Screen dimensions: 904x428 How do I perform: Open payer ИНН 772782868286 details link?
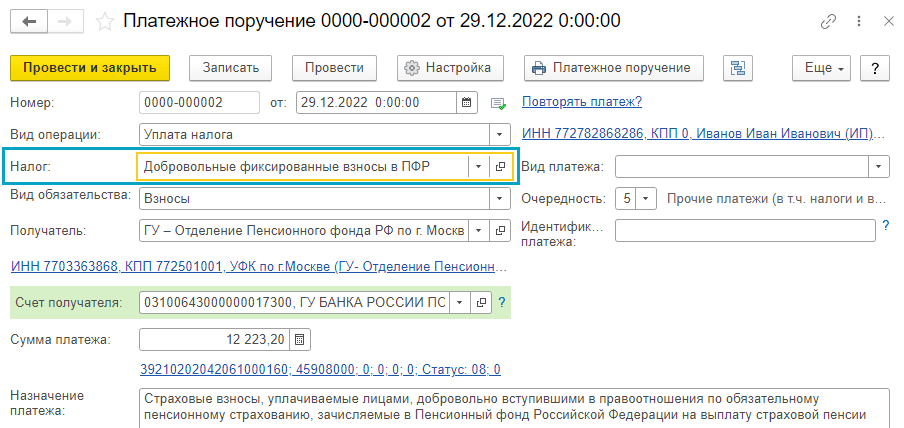click(x=703, y=134)
